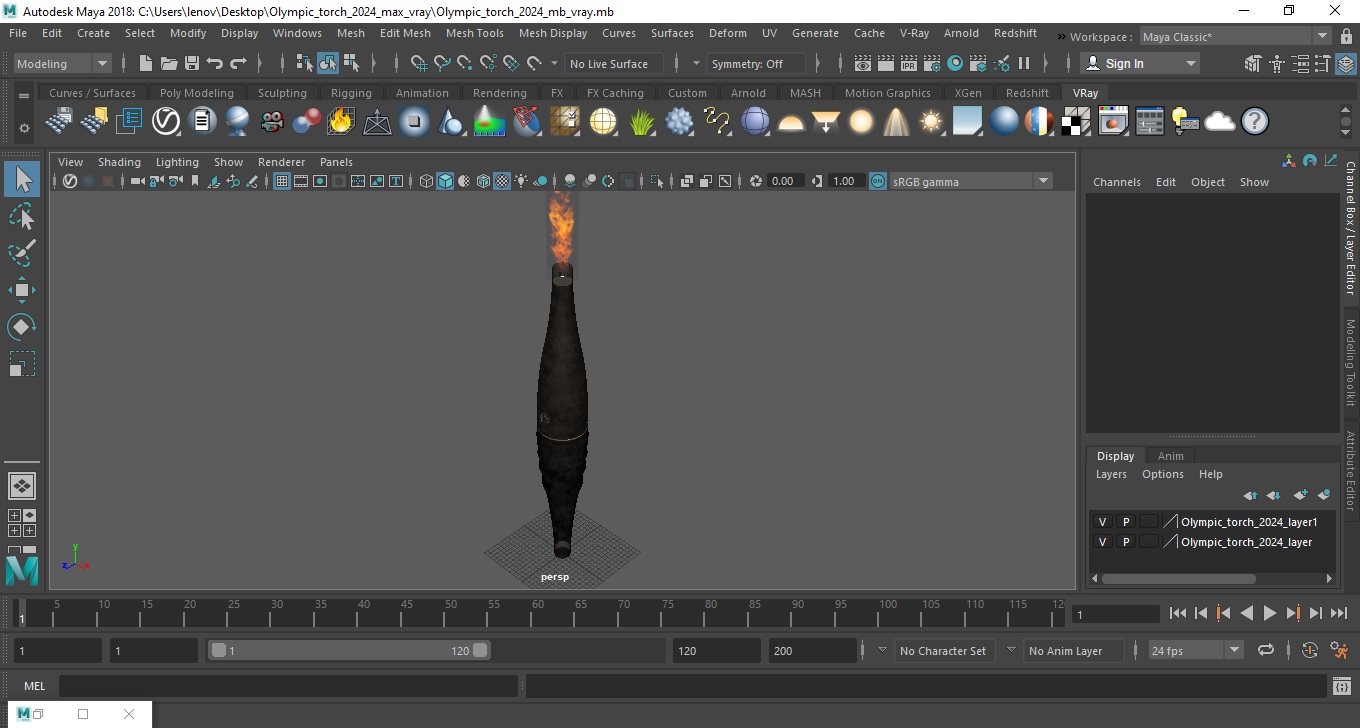Click the V-Ray sun light shelf icon
The width and height of the screenshot is (1360, 728).
[x=932, y=122]
